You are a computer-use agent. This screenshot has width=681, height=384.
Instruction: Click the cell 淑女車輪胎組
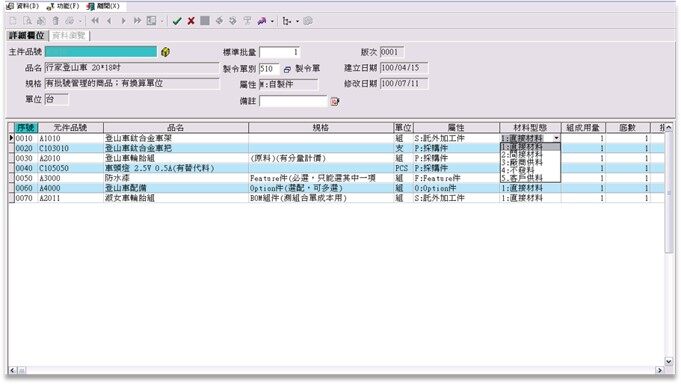coord(176,198)
